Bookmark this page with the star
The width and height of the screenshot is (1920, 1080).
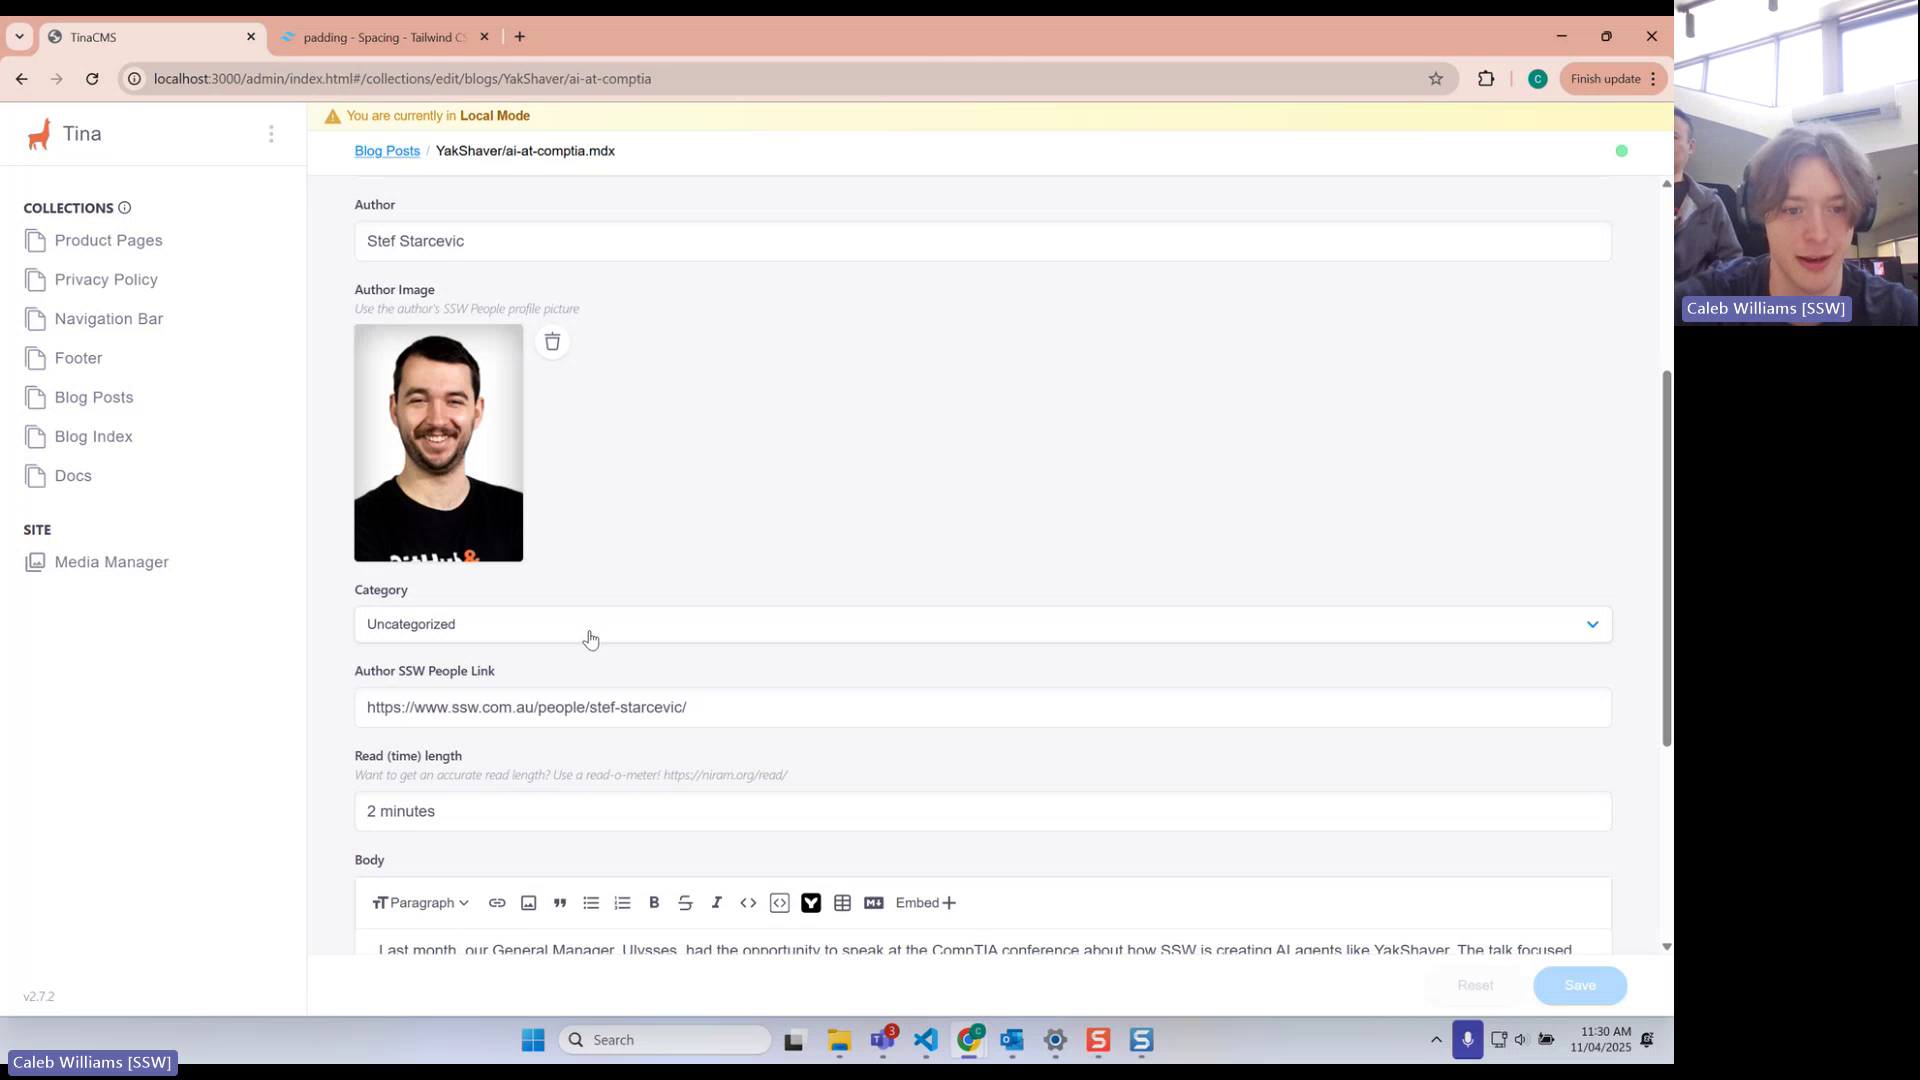[1436, 79]
